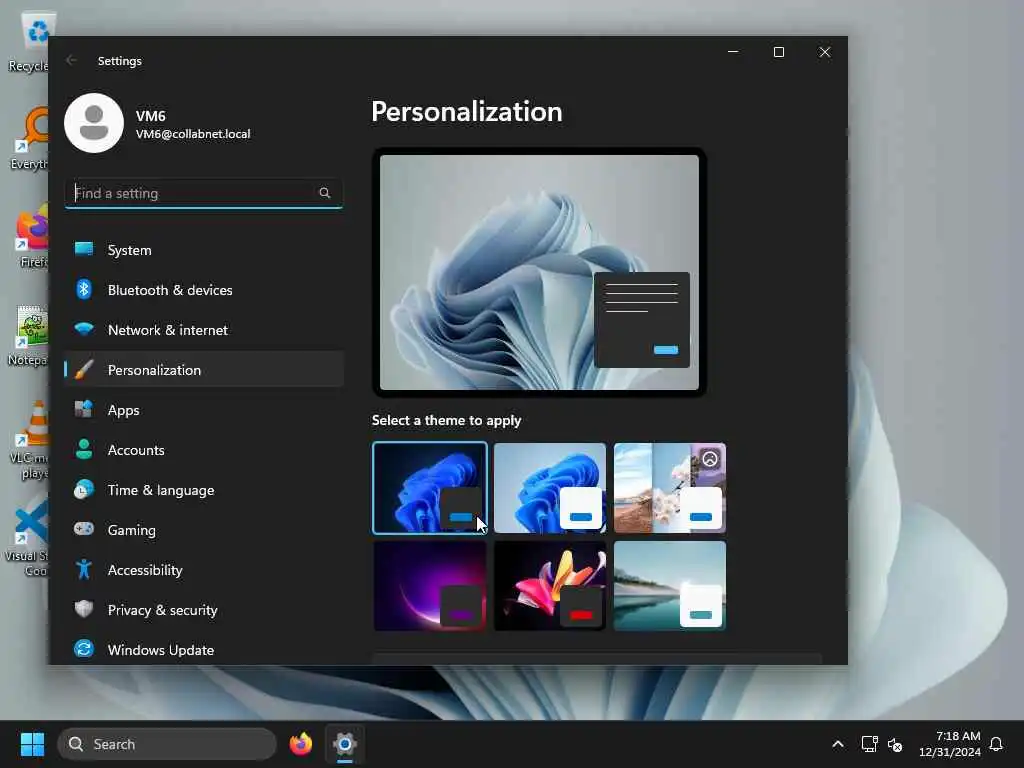Apply the calm lake light theme
Screen dimensions: 1024x768
(670, 586)
